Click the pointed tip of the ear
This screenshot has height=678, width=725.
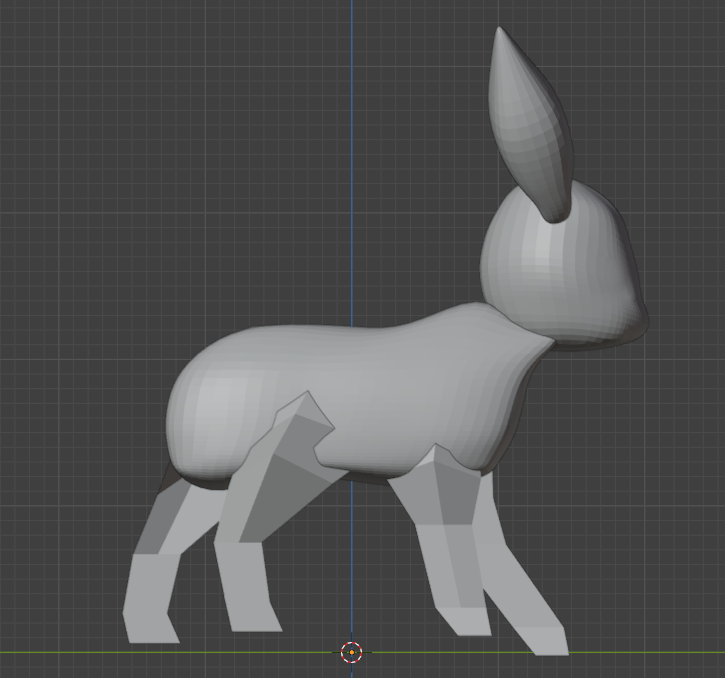point(500,34)
